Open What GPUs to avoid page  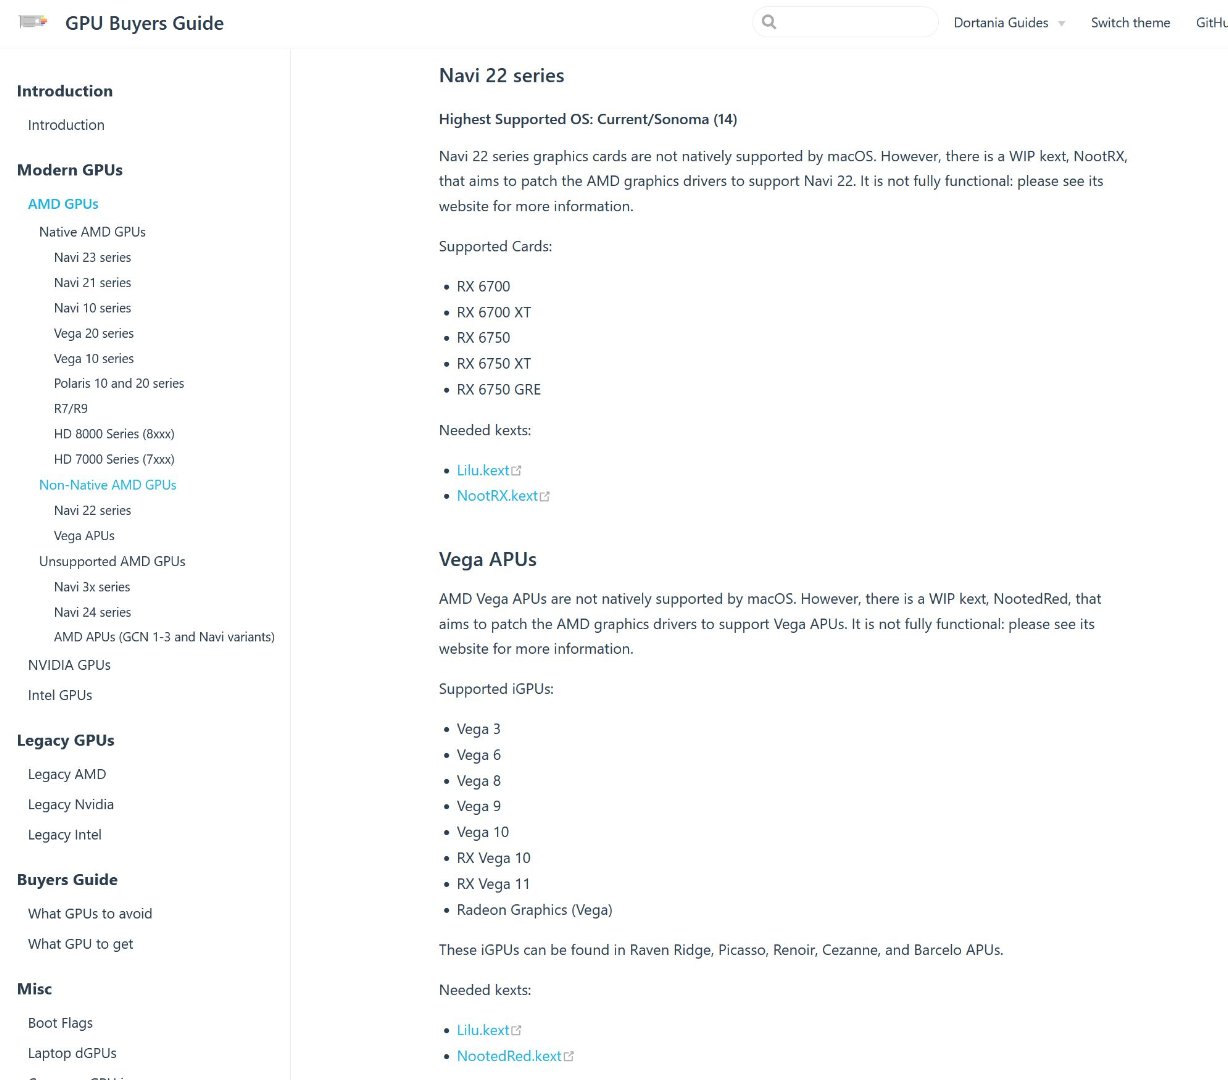[90, 914]
